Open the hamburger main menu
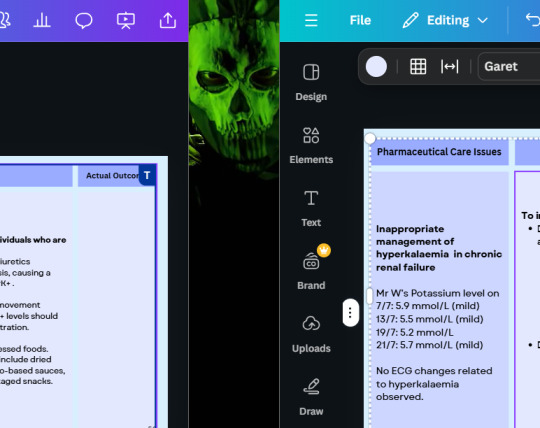 tap(311, 20)
